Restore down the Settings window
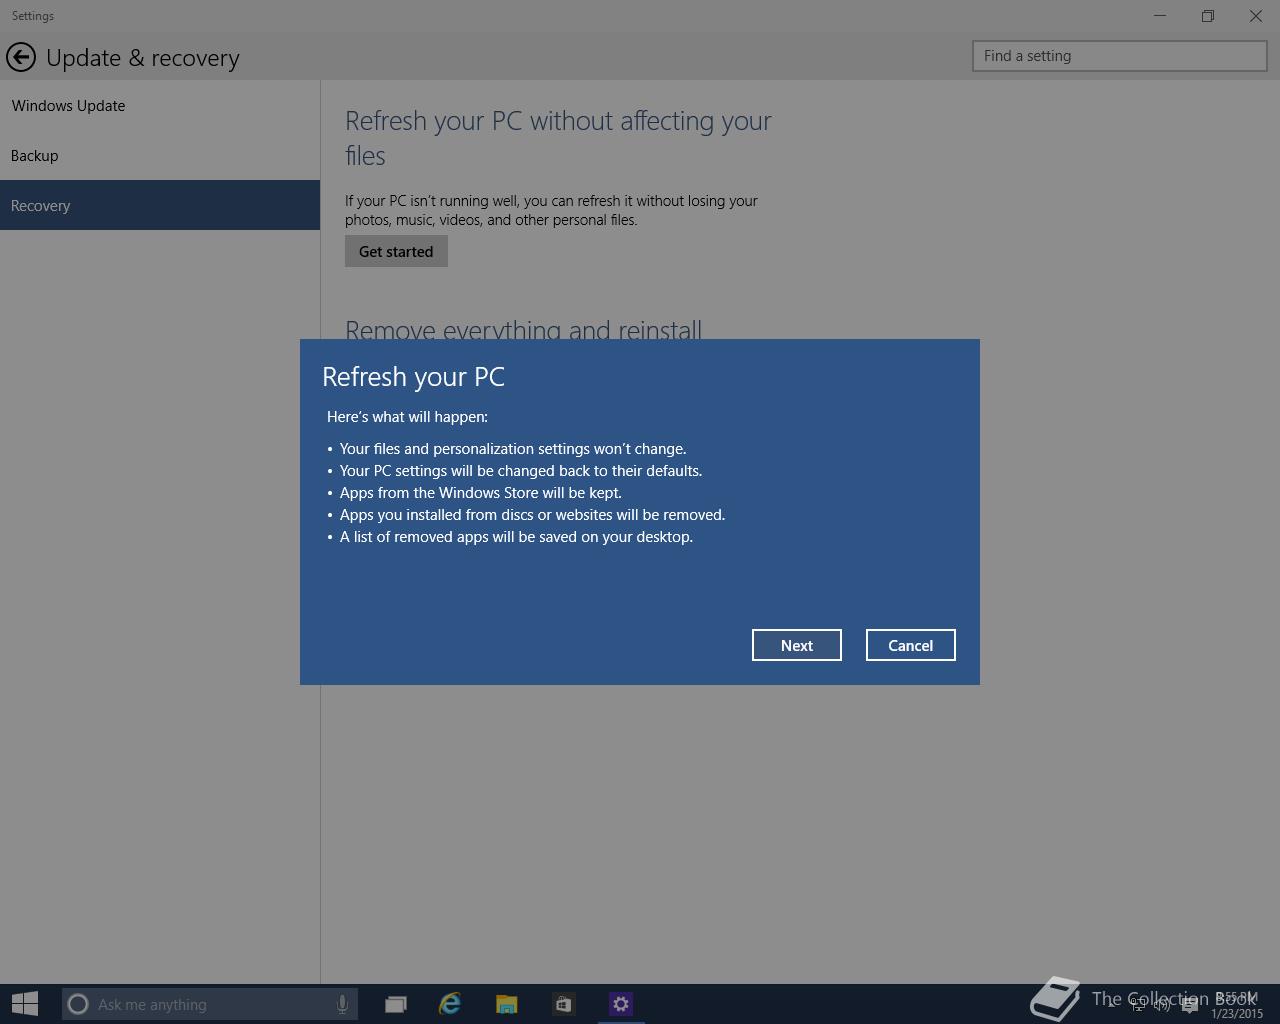This screenshot has width=1280, height=1024. pos(1208,16)
